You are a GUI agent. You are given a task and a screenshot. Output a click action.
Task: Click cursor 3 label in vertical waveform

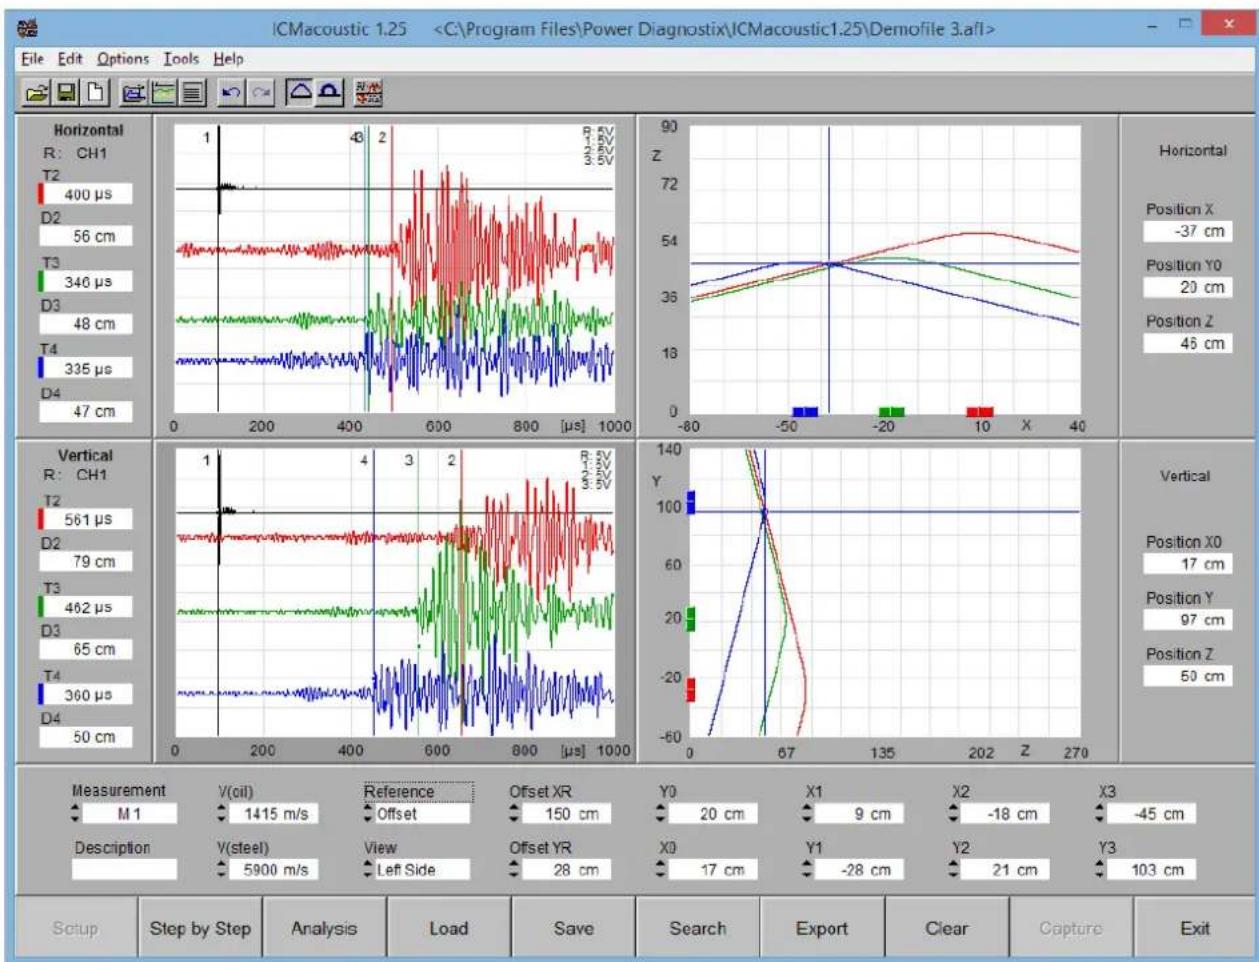tap(409, 461)
